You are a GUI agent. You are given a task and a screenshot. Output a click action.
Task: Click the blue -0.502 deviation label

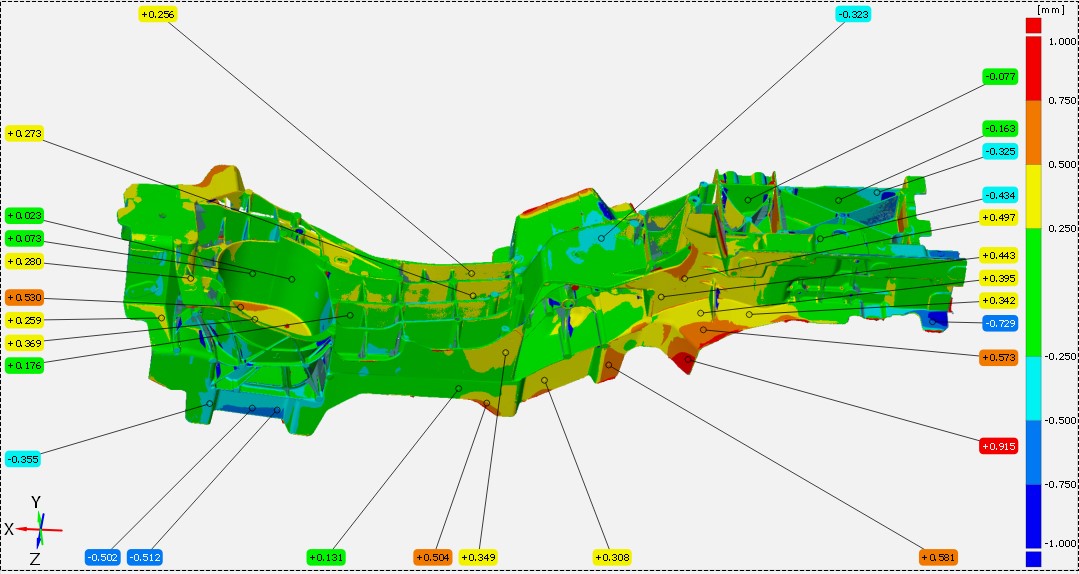[x=102, y=557]
